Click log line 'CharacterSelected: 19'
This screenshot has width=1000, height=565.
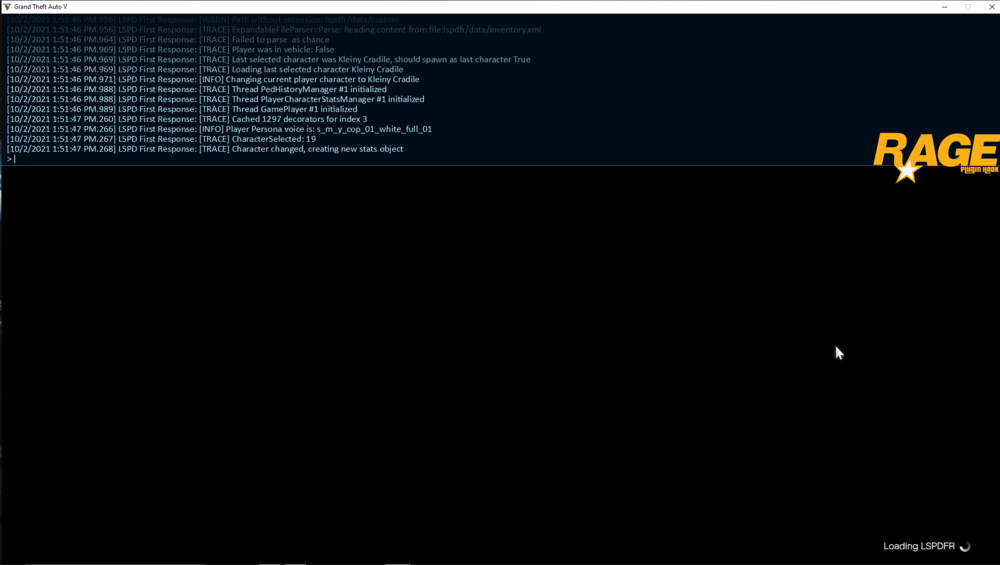161,139
